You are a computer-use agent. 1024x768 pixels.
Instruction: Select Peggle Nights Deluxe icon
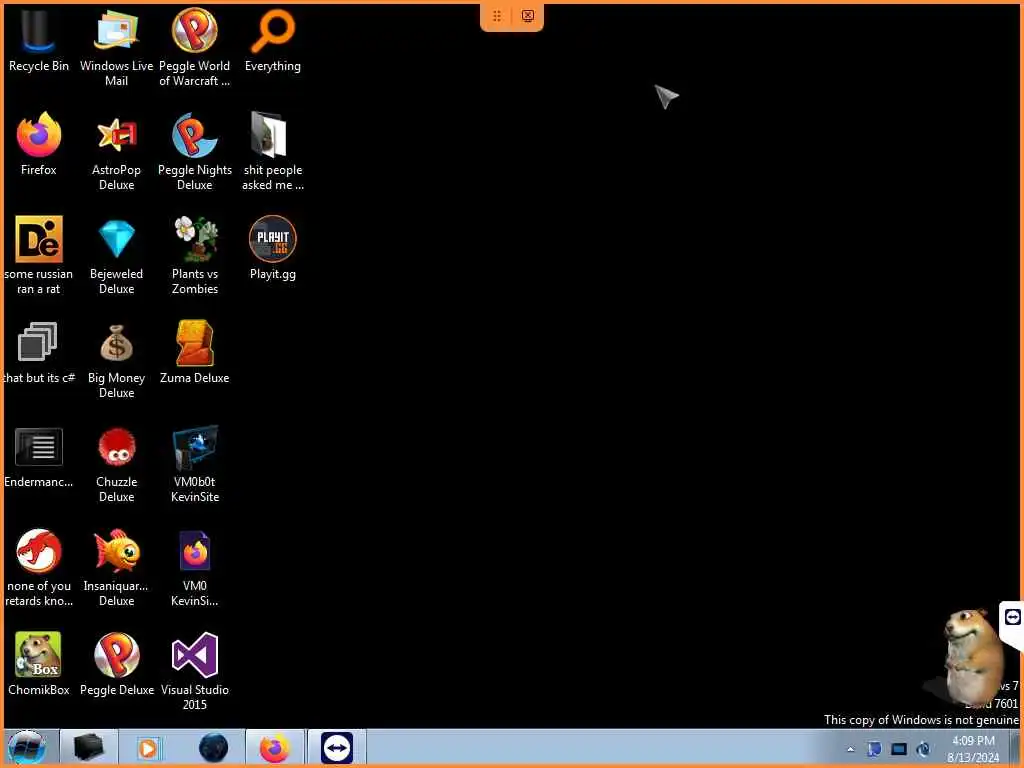tap(195, 152)
